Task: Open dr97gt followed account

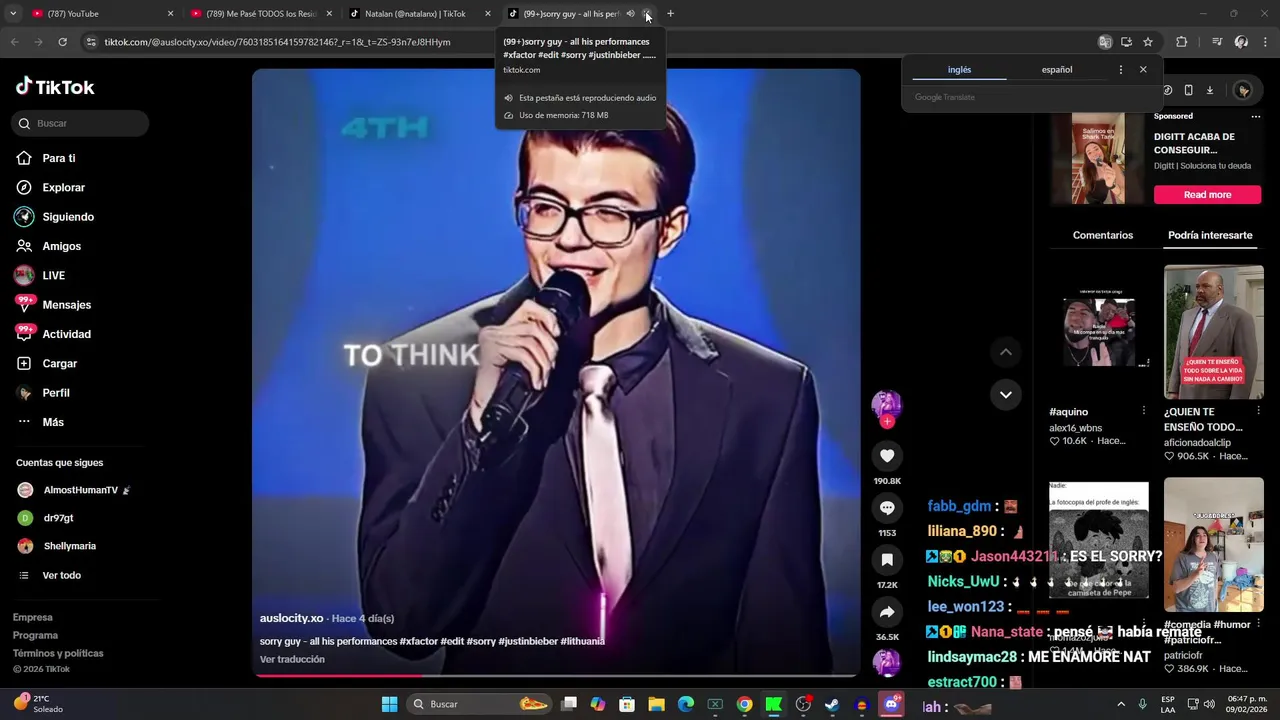Action: point(58,518)
